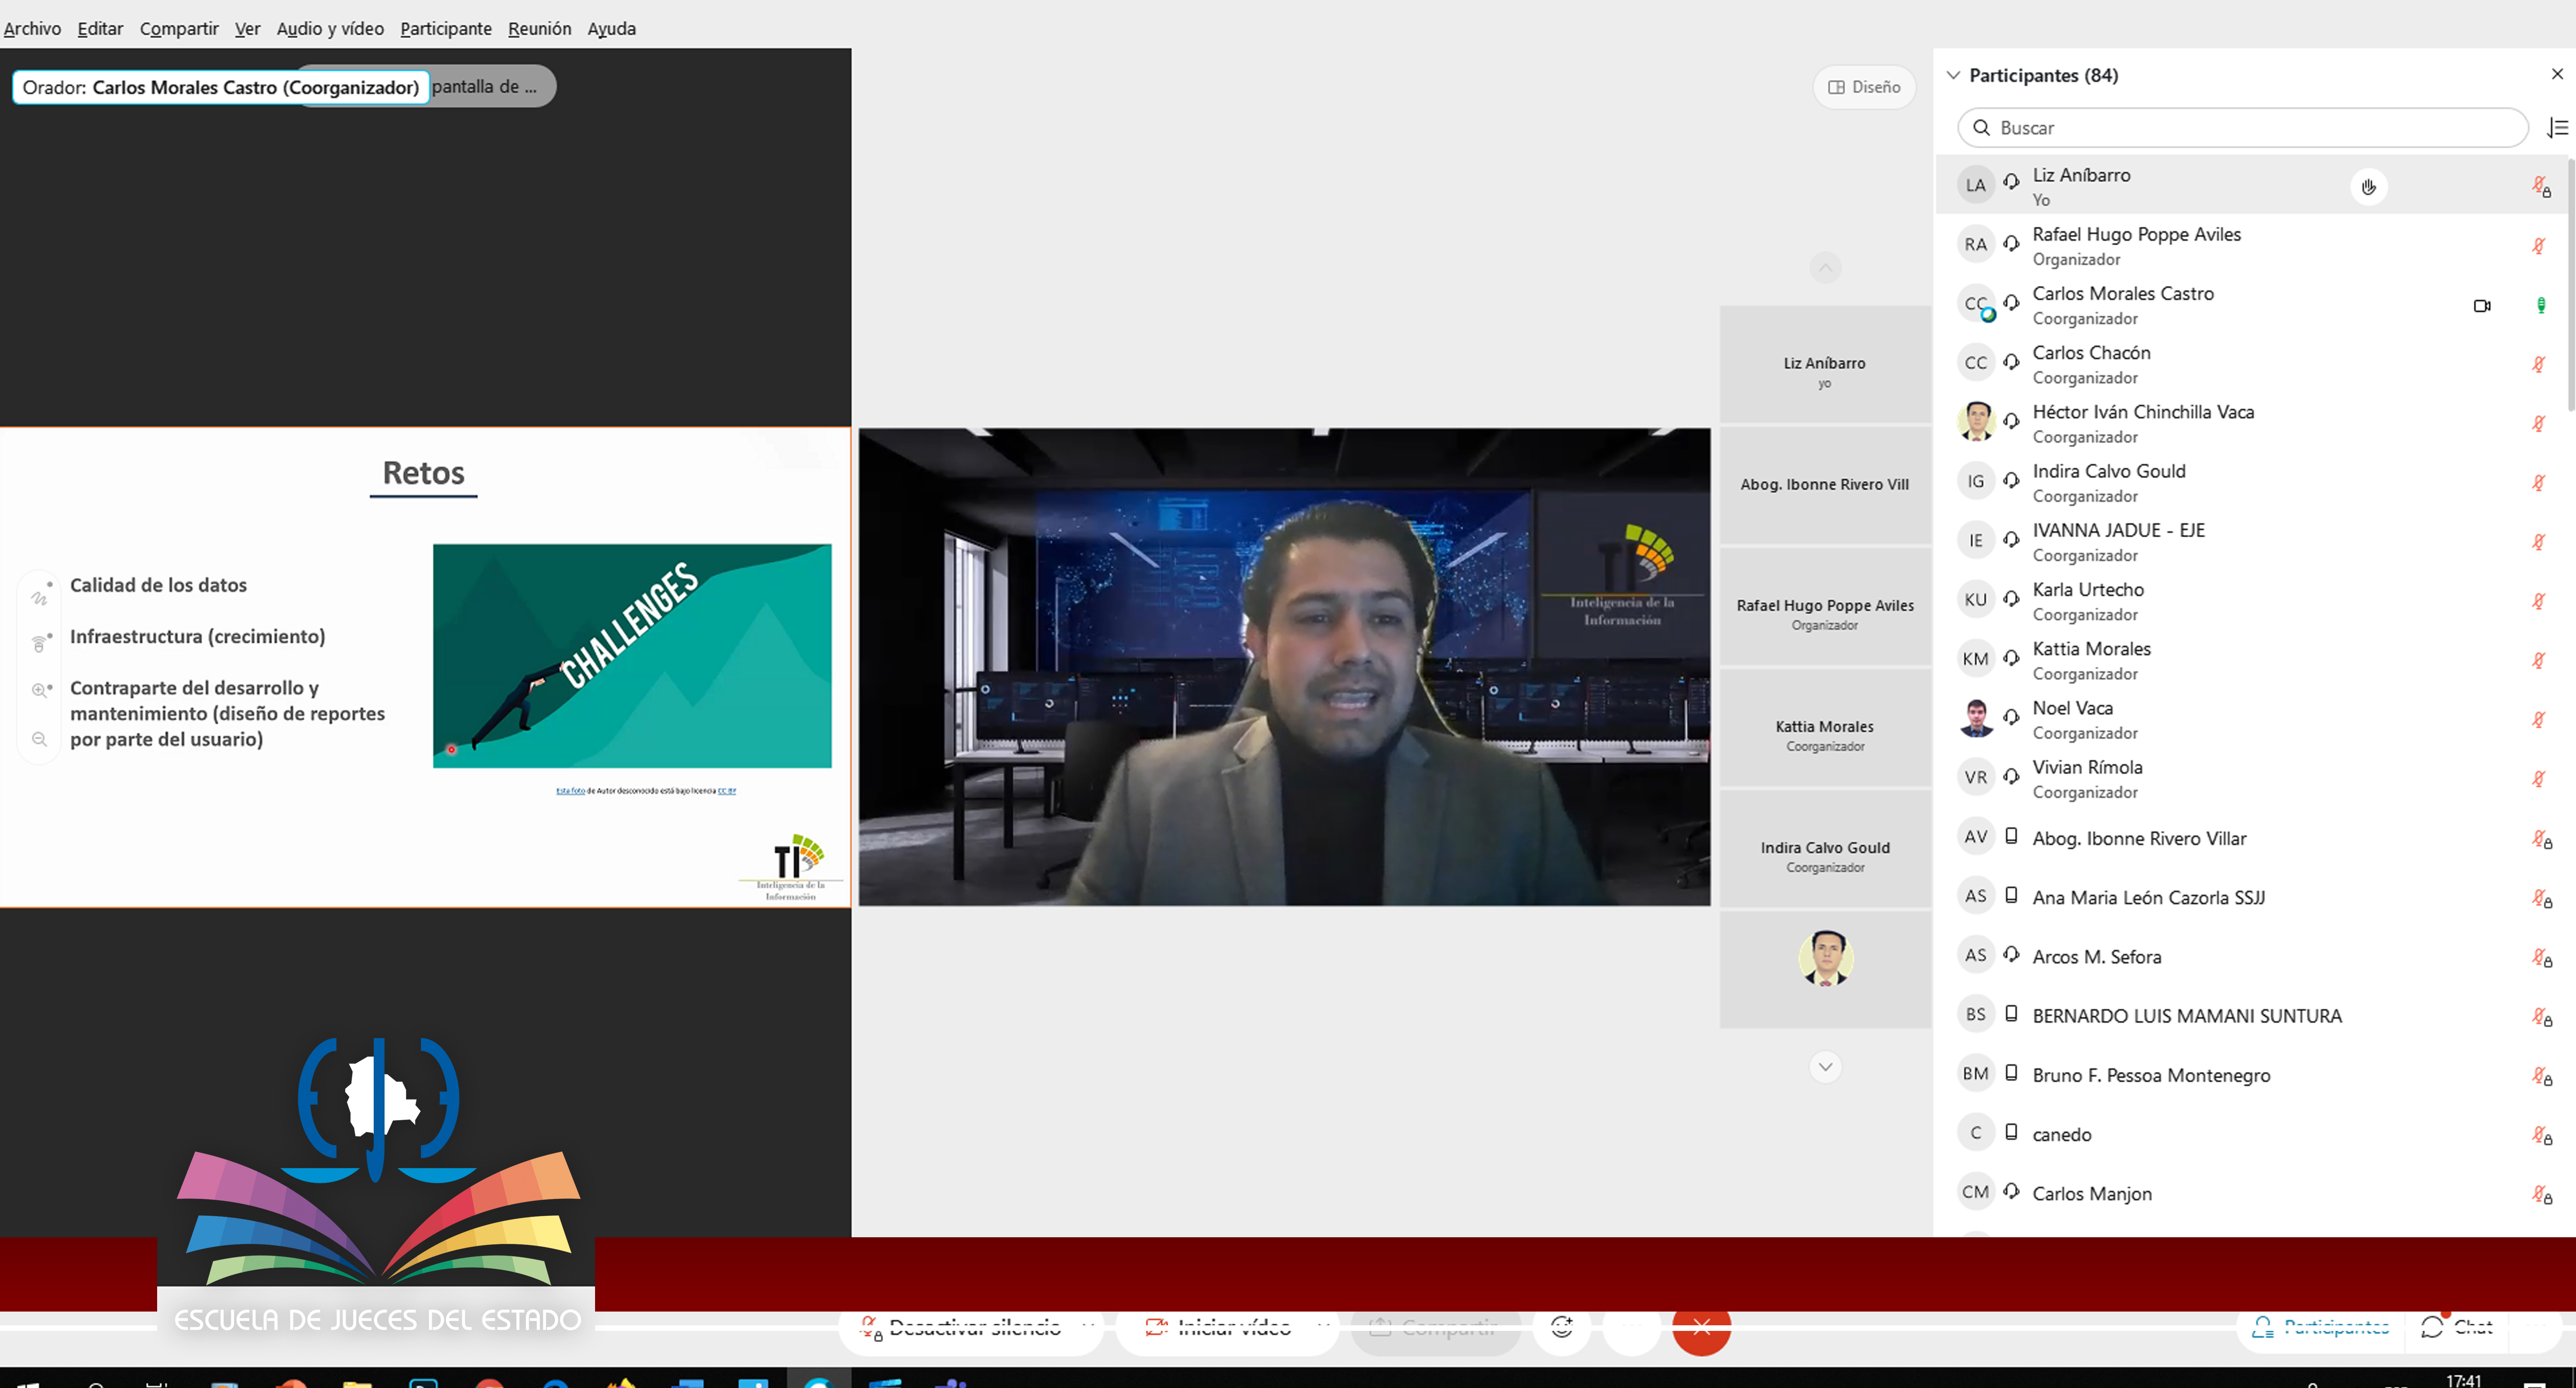The image size is (2576, 1388).
Task: Open the Chat panel button
Action: pos(2456,1327)
